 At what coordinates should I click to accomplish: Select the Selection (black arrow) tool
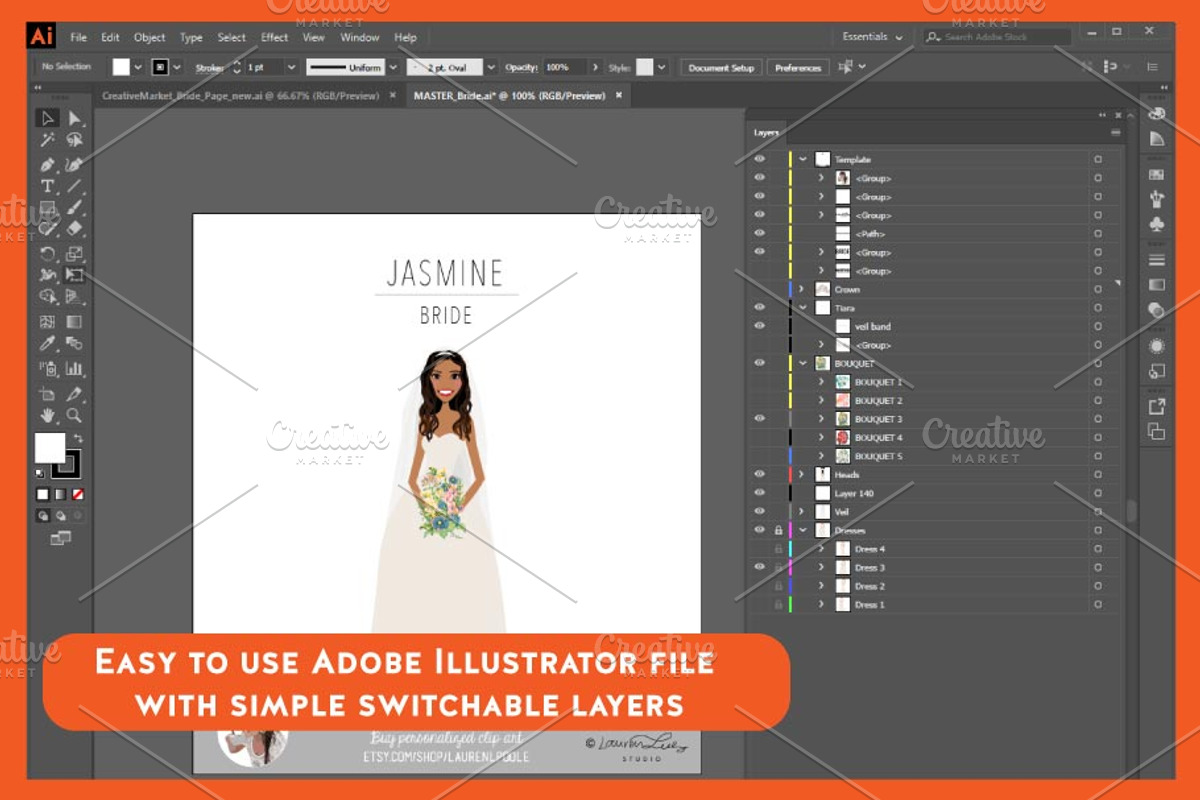point(47,119)
